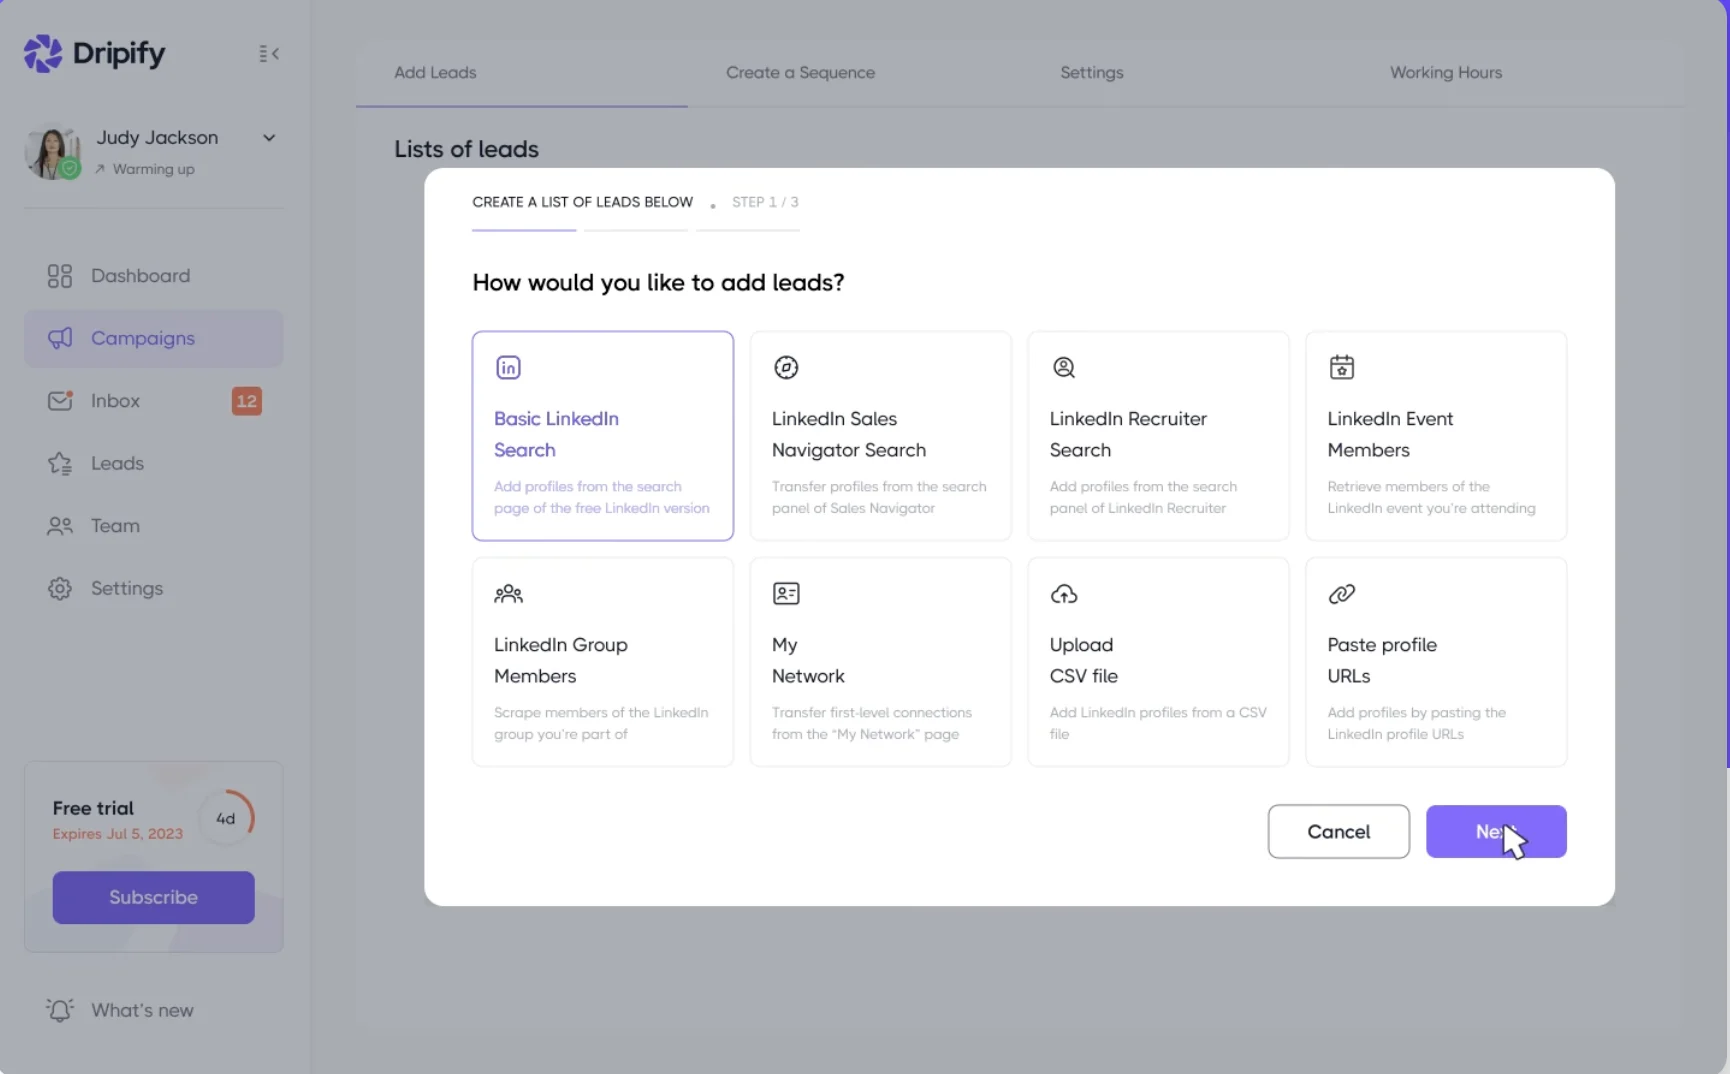Click "Retrieve members of the LinkedIn event" description

click(x=1432, y=497)
